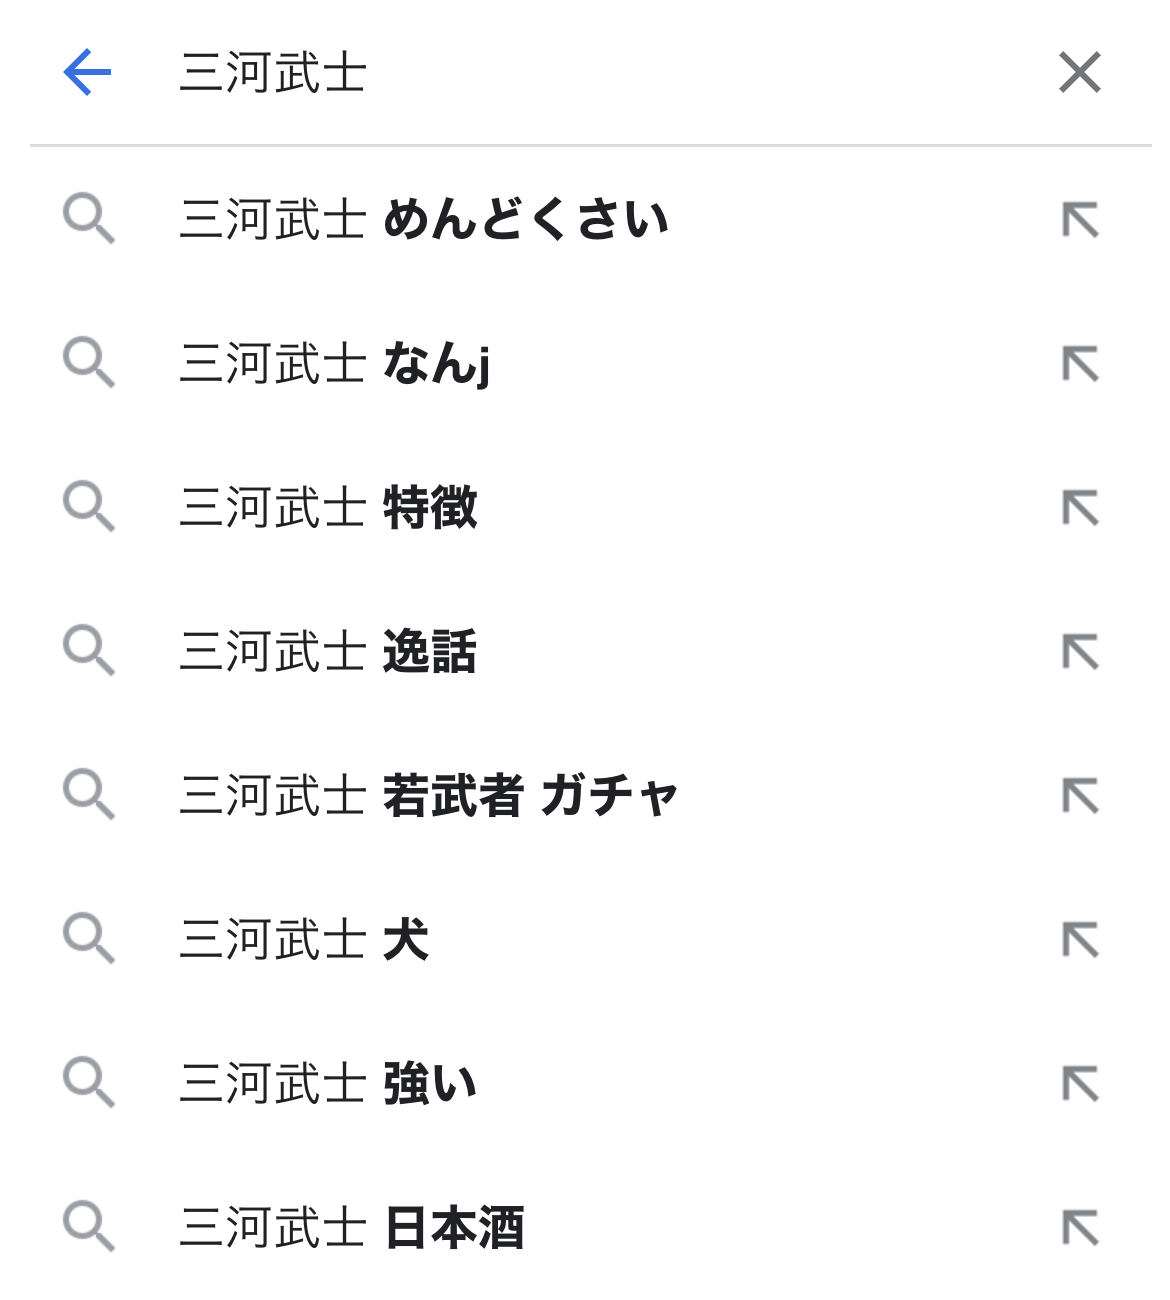Choose the 三河武士 特徴 suggestion
The image size is (1170, 1300).
[x=329, y=507]
